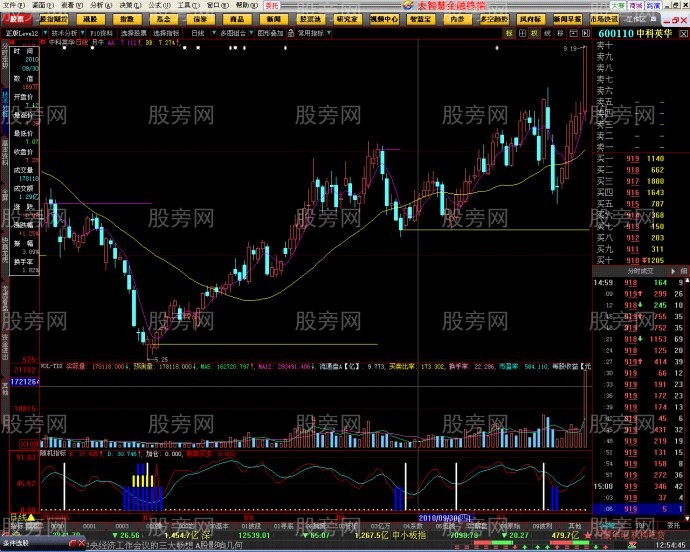Select the red 股票 tab
This screenshot has width=690, height=552.
click(17, 19)
